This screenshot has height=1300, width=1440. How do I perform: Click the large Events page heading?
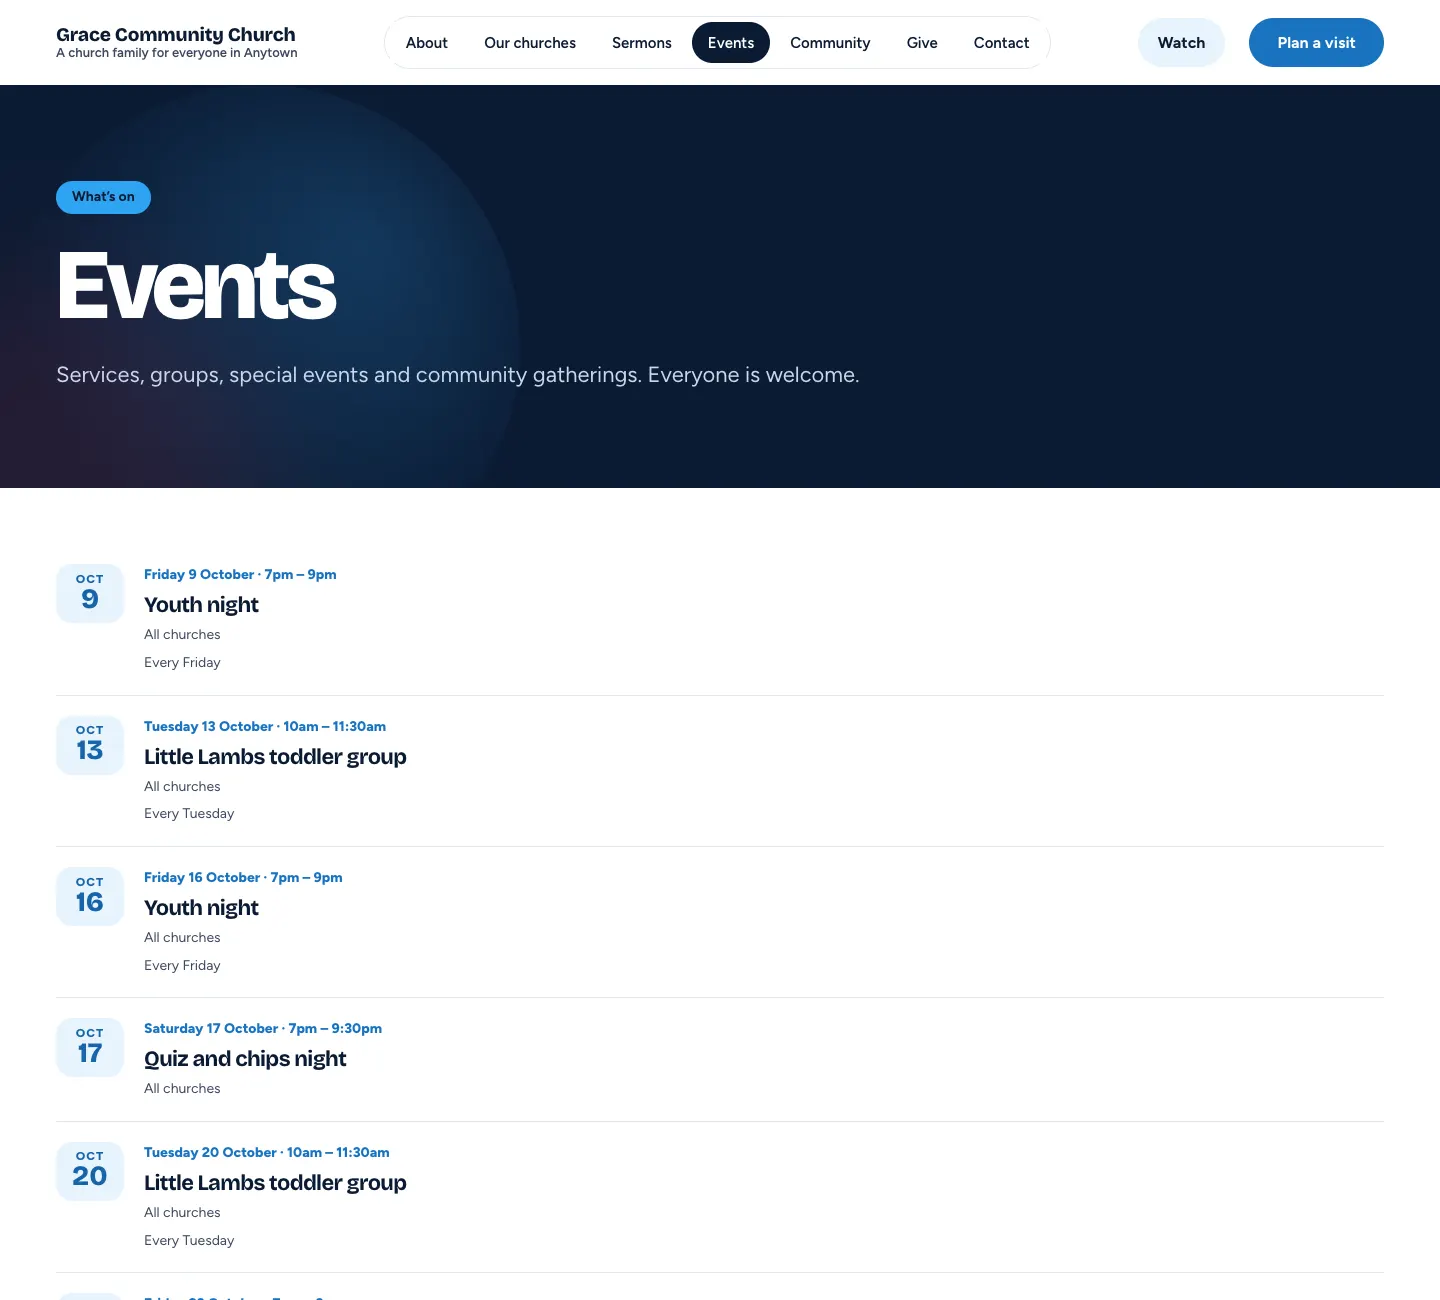[x=197, y=286]
